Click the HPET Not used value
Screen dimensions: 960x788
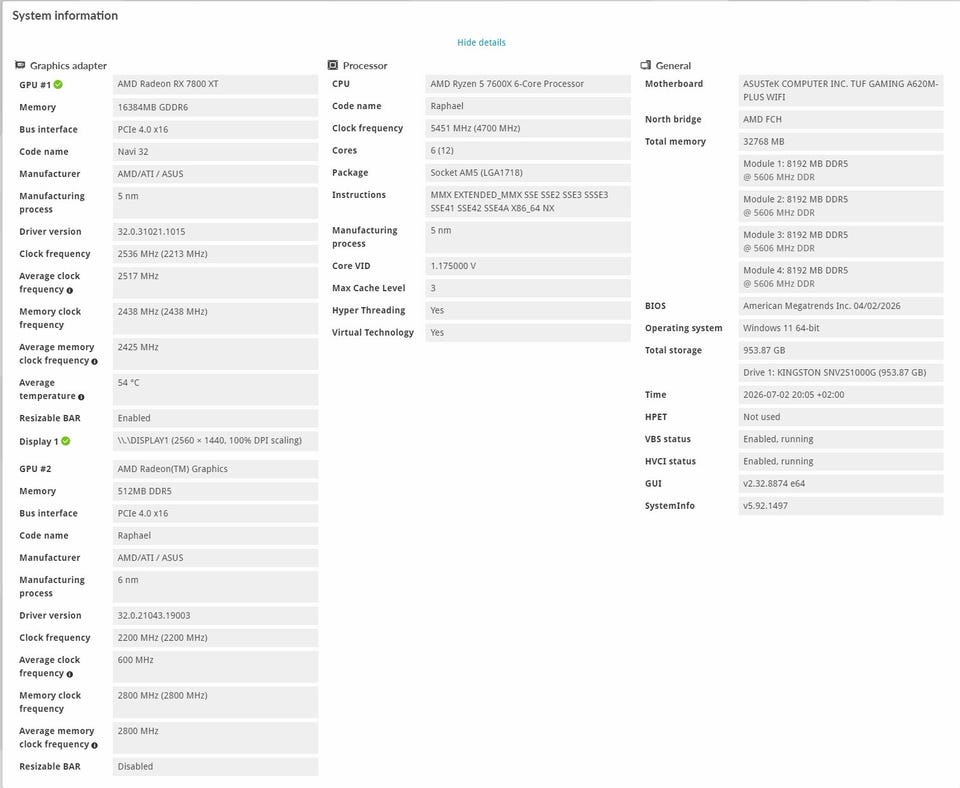[x=841, y=417]
